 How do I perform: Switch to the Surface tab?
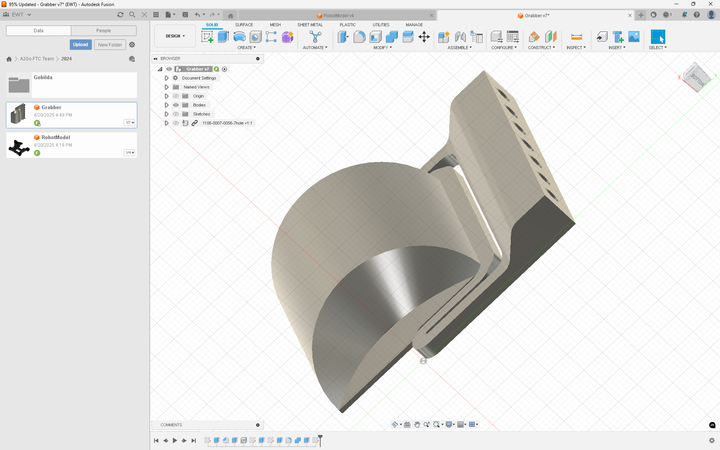point(244,24)
